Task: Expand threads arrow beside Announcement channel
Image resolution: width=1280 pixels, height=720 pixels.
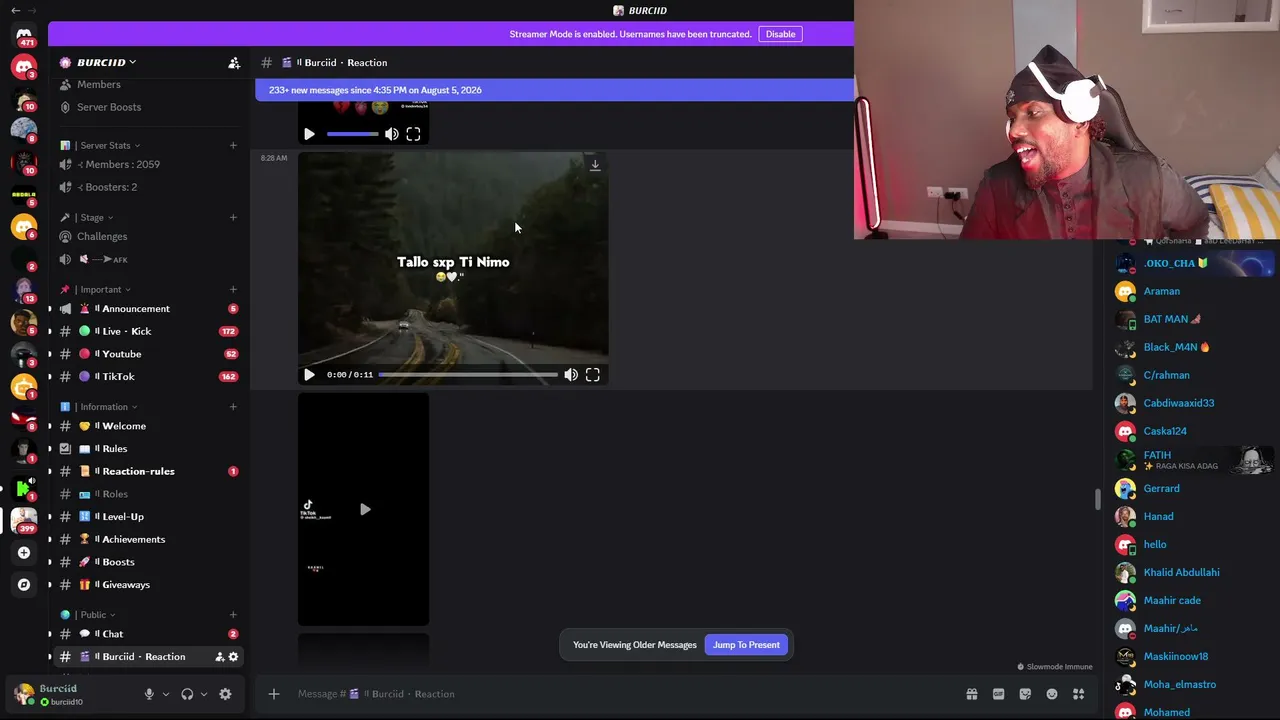Action: [50, 309]
